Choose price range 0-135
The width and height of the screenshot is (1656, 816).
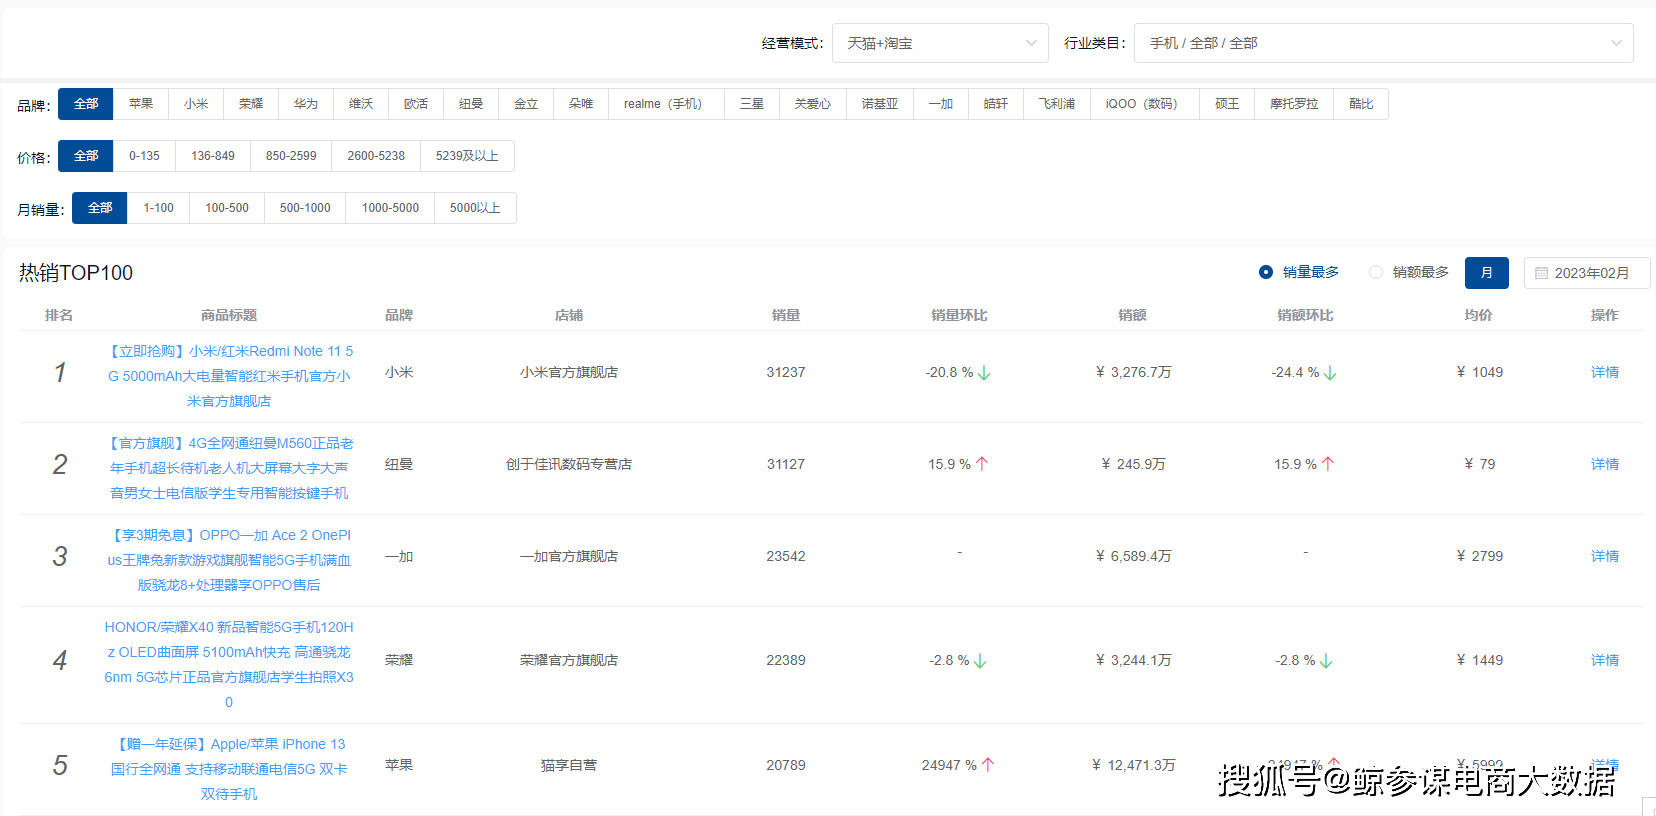pyautogui.click(x=144, y=156)
